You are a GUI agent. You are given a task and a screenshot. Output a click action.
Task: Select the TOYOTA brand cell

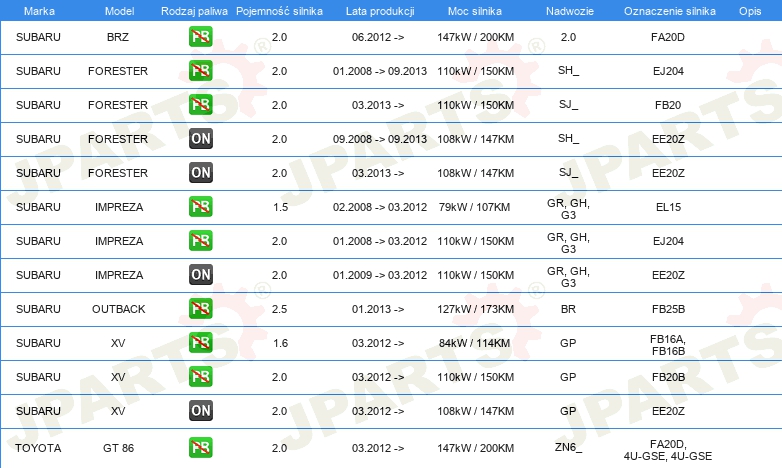tap(38, 448)
